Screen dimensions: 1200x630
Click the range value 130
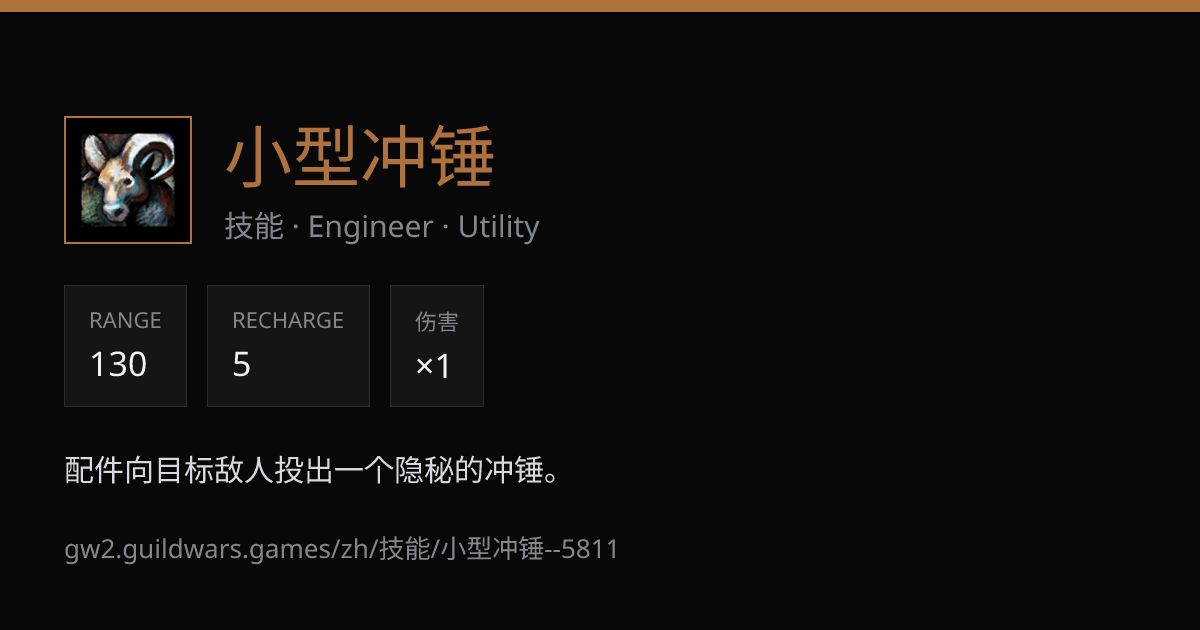click(118, 364)
